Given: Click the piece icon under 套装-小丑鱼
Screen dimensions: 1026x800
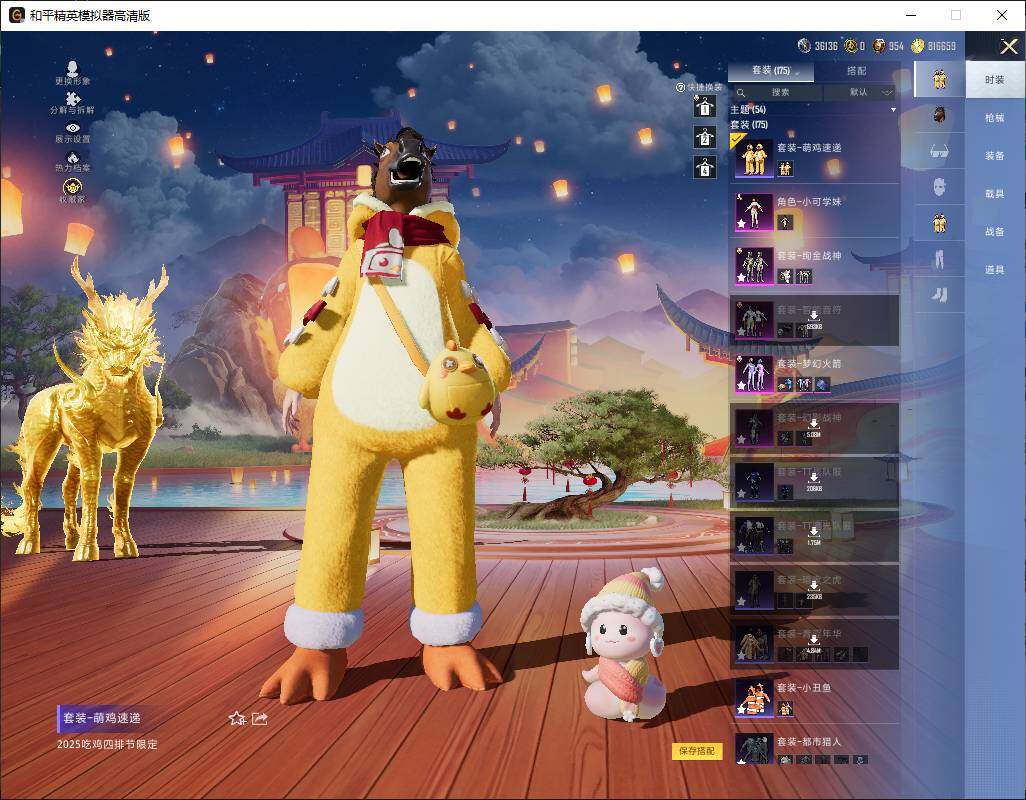Looking at the screenshot, I should [x=785, y=708].
